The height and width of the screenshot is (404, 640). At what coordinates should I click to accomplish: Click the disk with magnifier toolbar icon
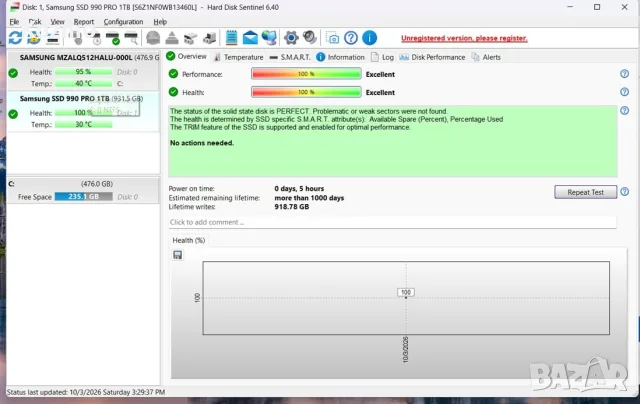131,38
